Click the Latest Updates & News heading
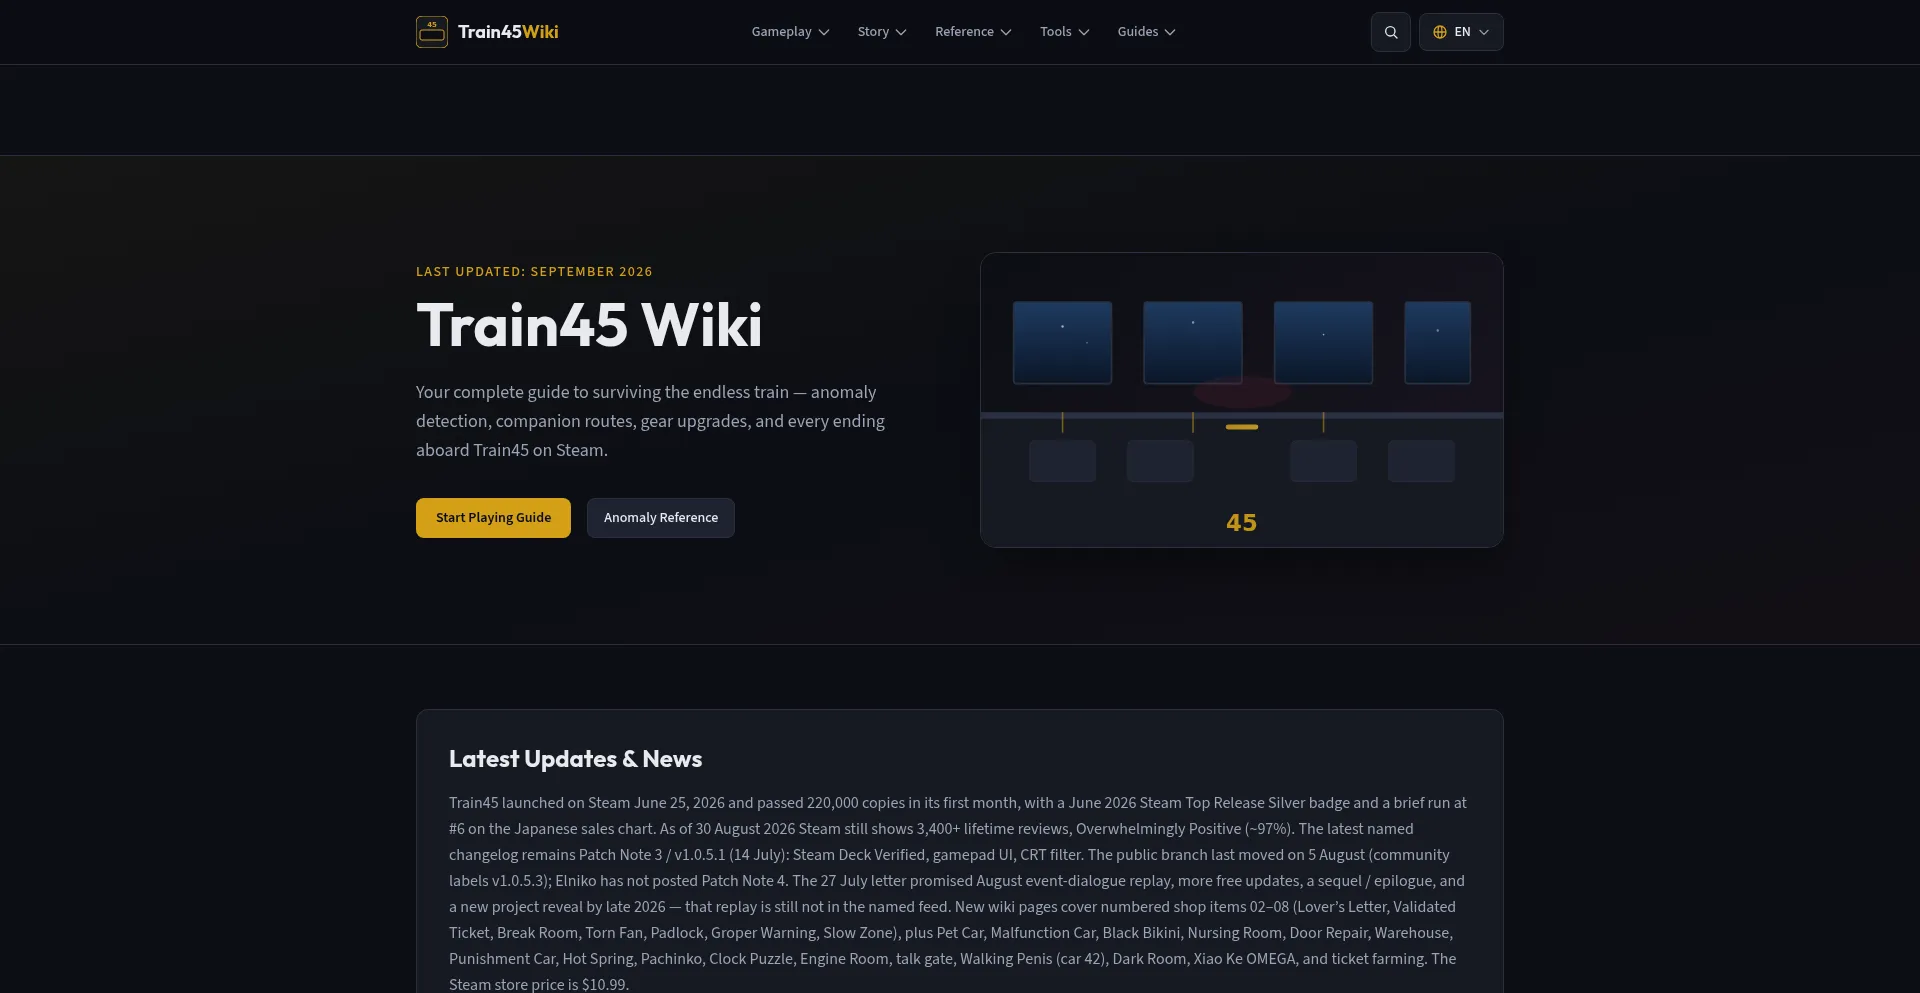This screenshot has width=1920, height=993. pyautogui.click(x=575, y=759)
